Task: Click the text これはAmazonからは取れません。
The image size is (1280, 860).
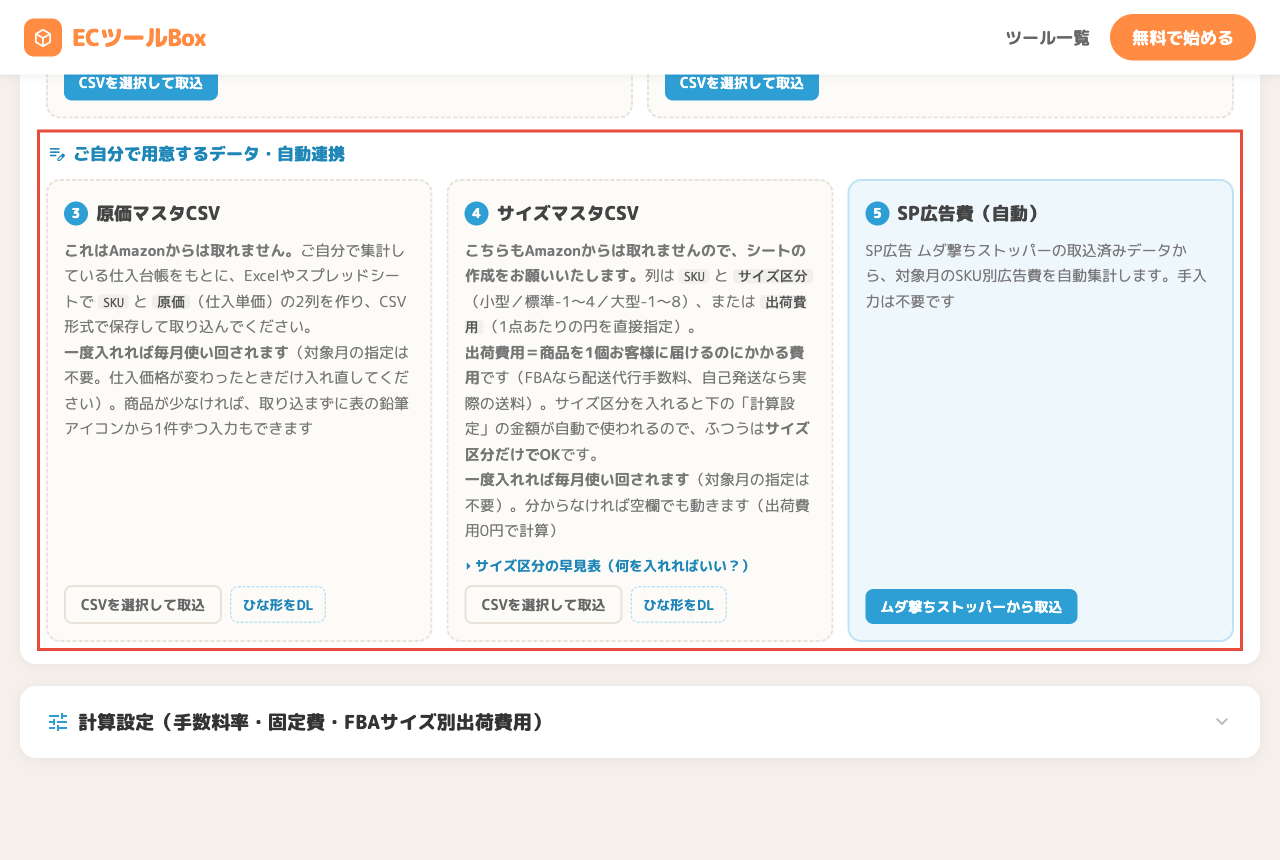Action: click(x=180, y=250)
